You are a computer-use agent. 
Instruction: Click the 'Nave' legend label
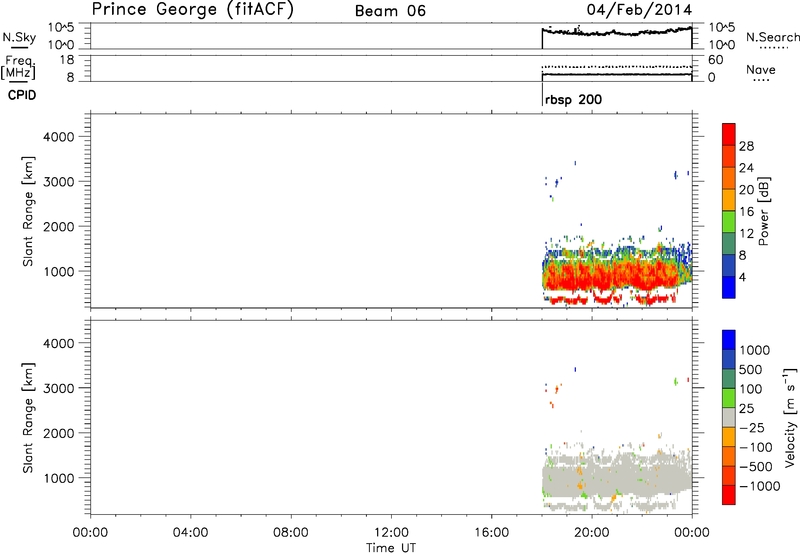click(x=761, y=69)
